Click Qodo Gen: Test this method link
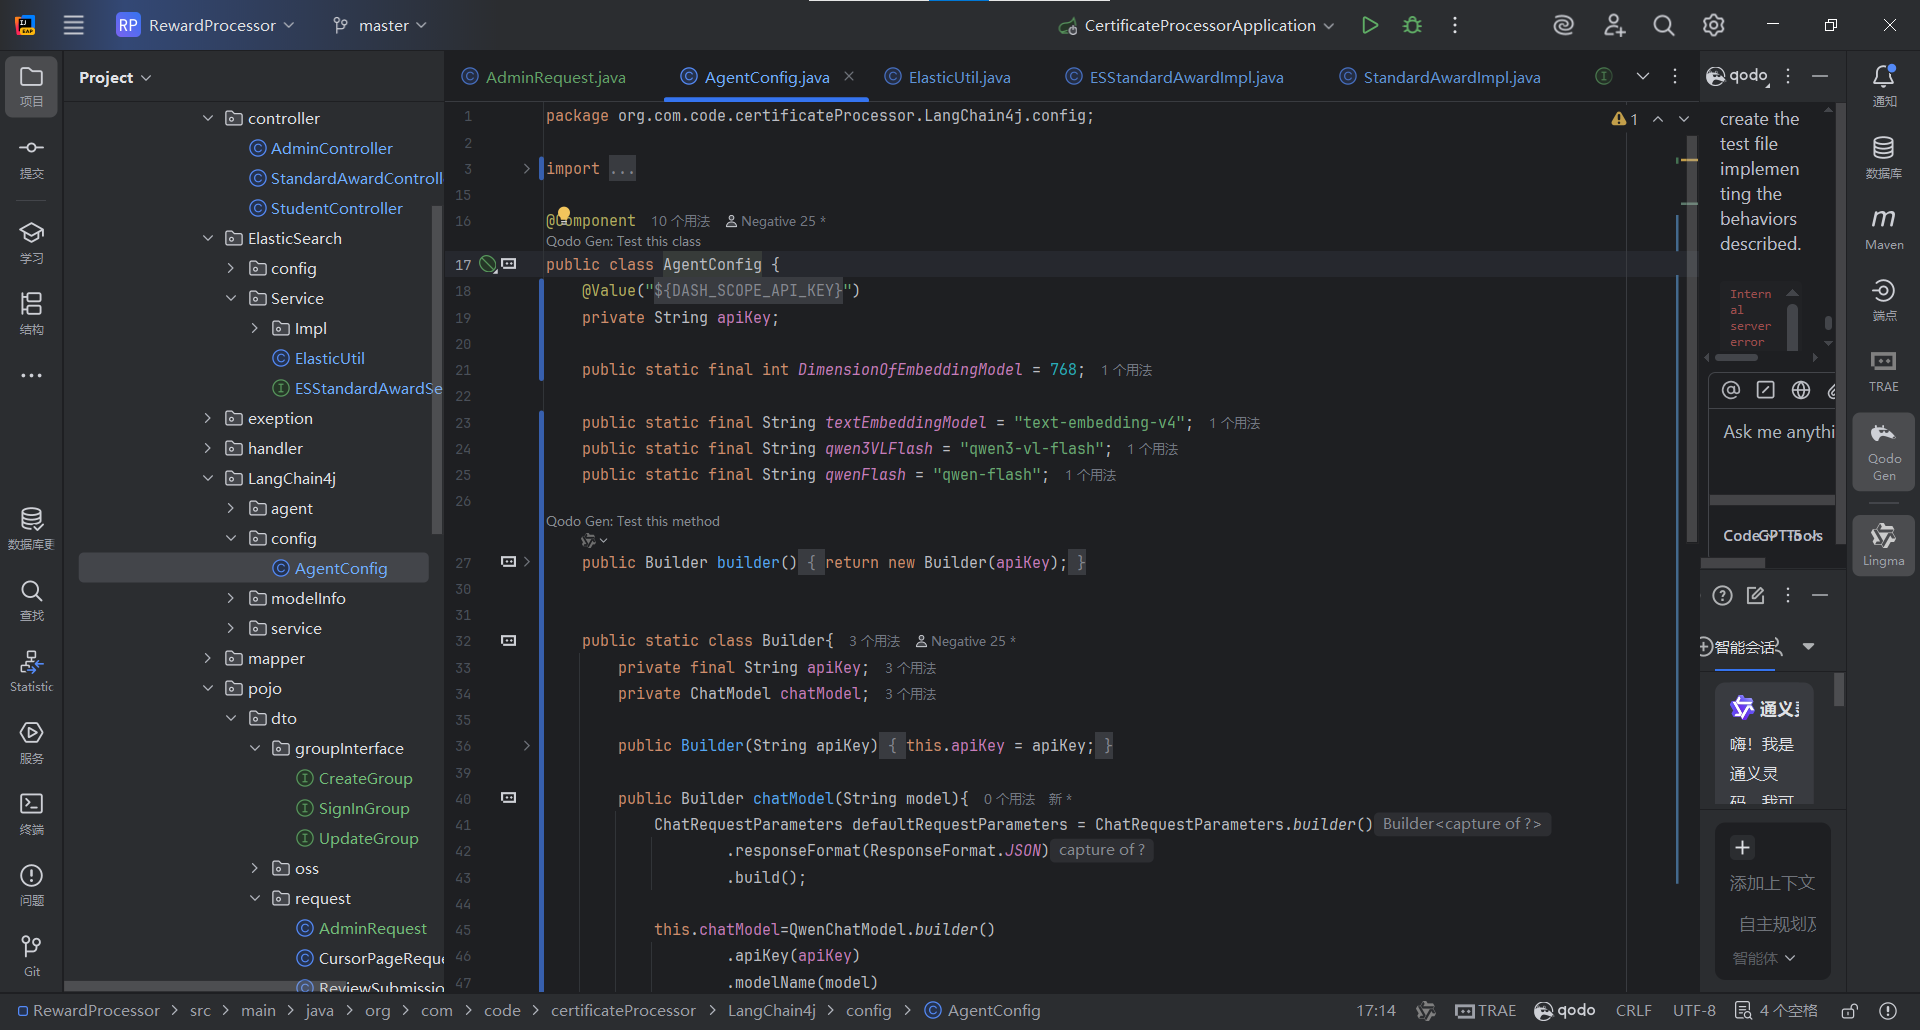This screenshot has width=1920, height=1030. tap(632, 521)
